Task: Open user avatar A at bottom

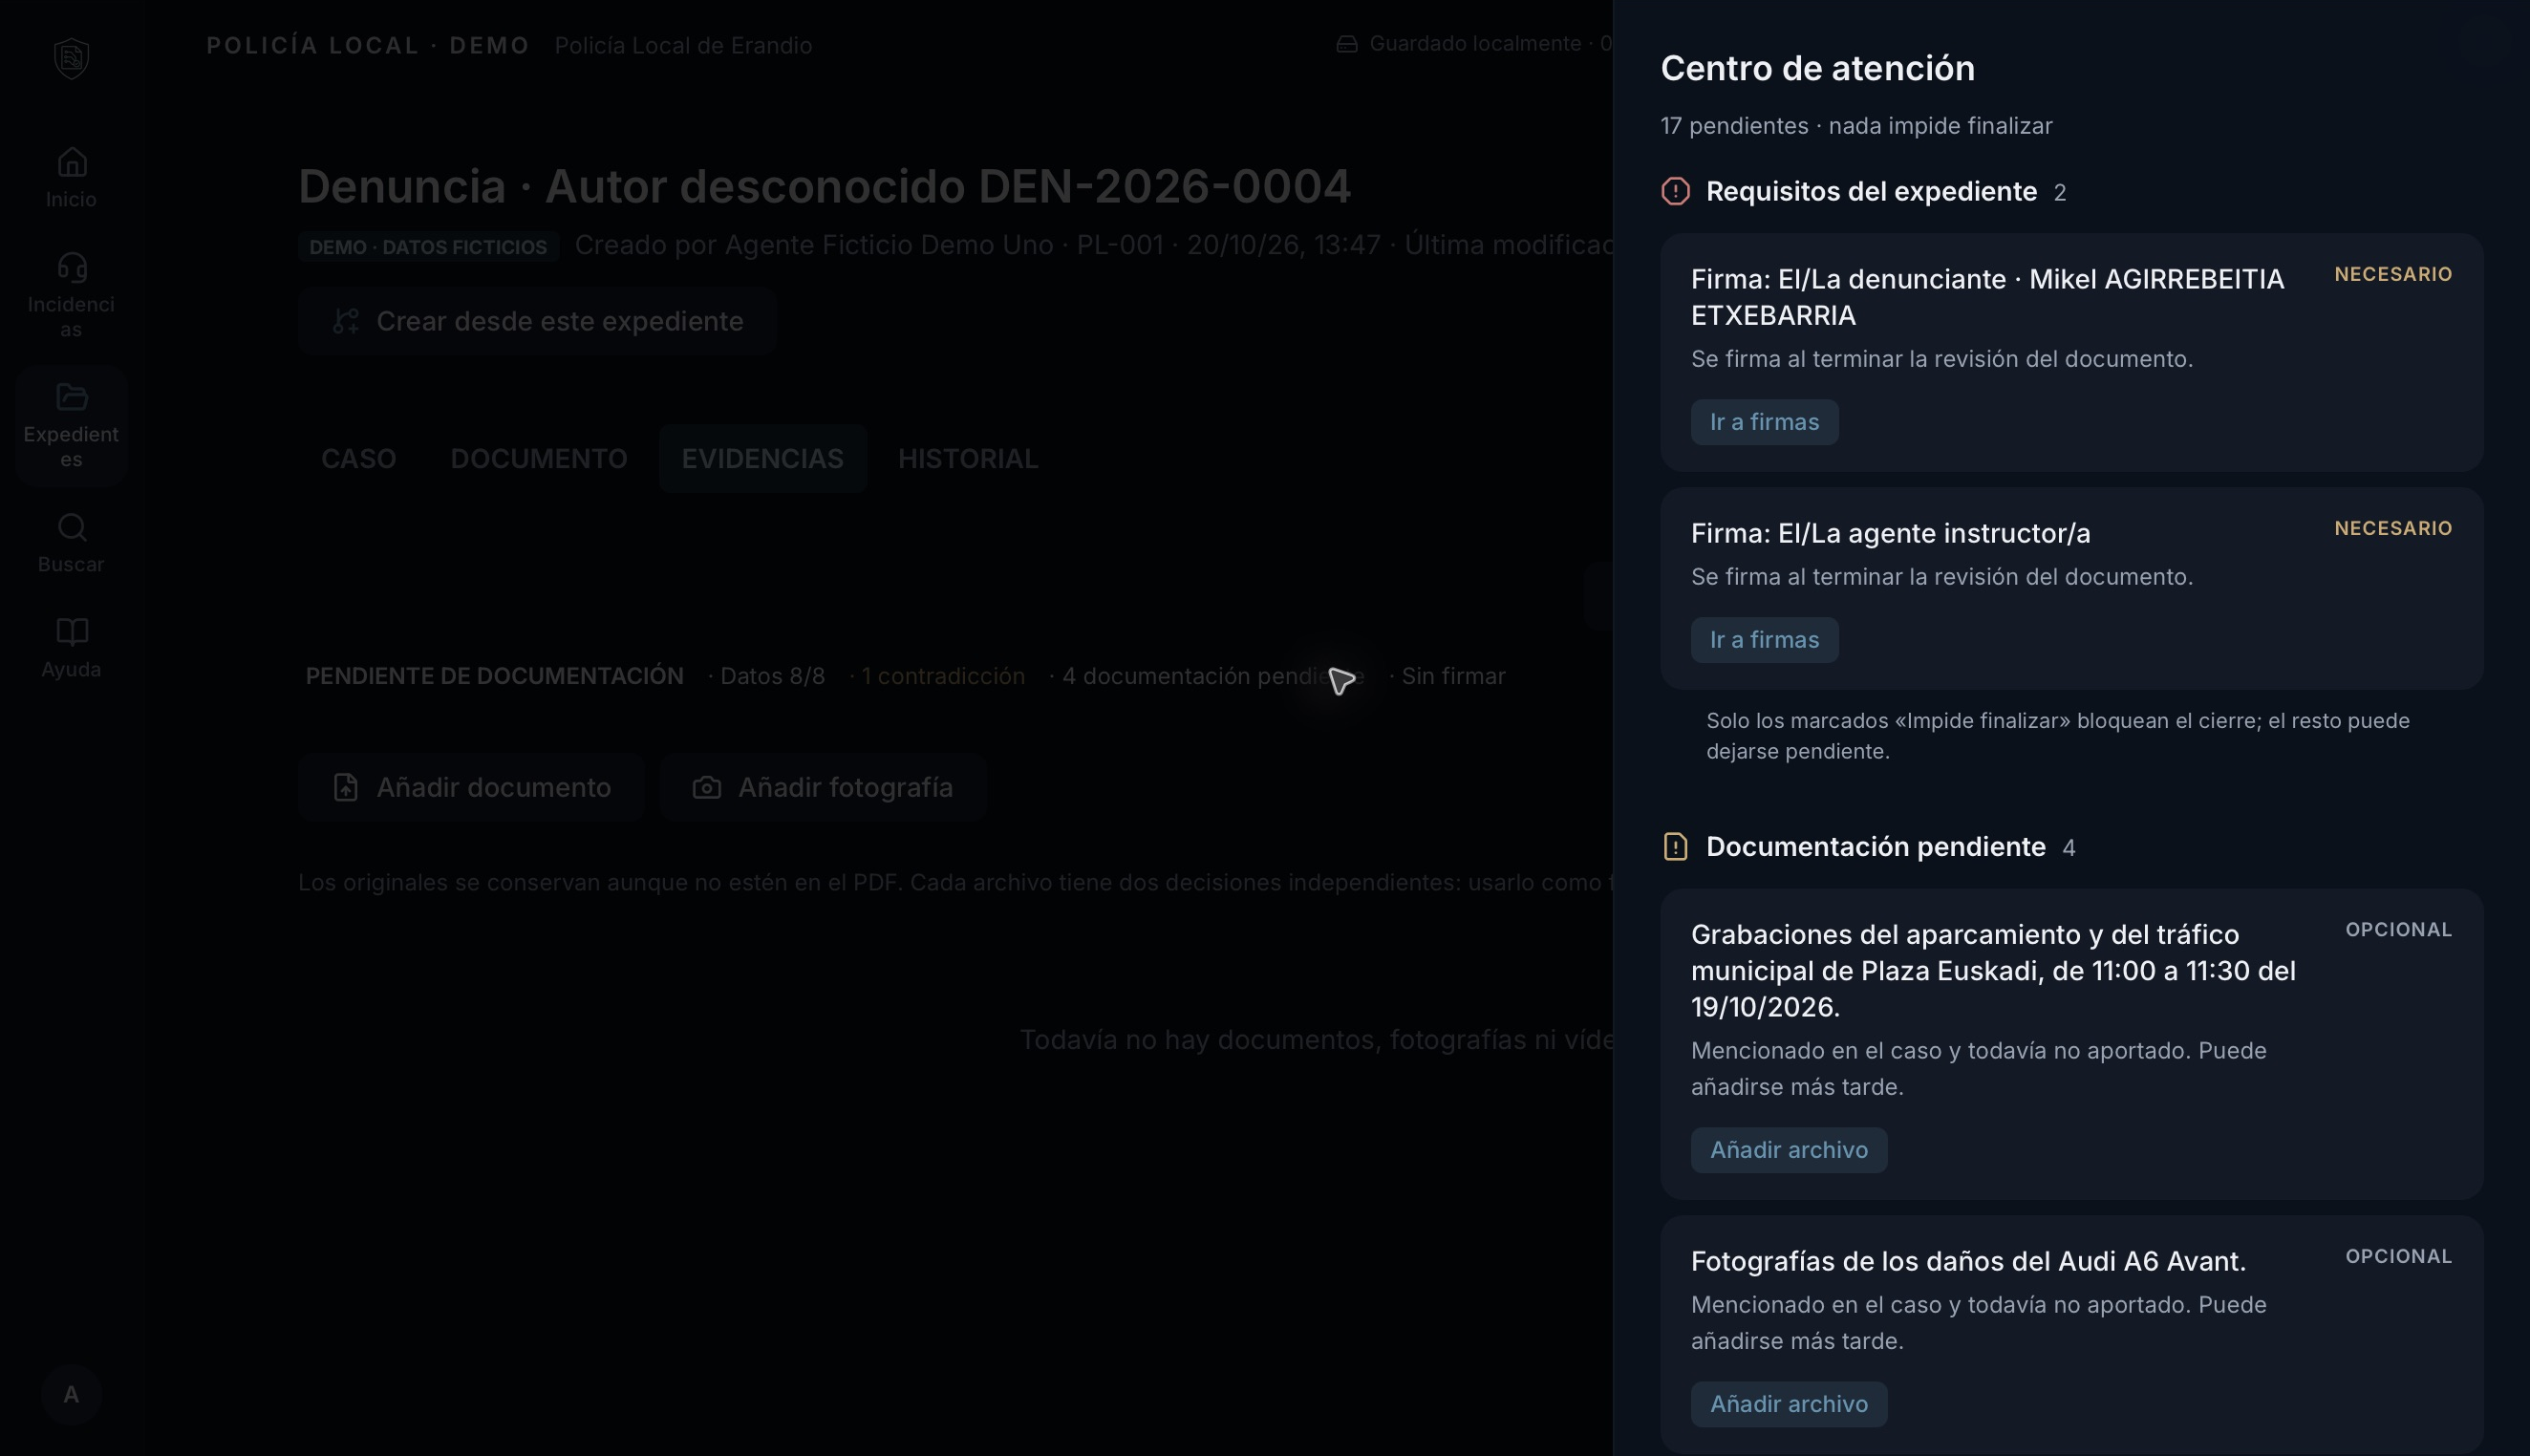Action: (71, 1394)
